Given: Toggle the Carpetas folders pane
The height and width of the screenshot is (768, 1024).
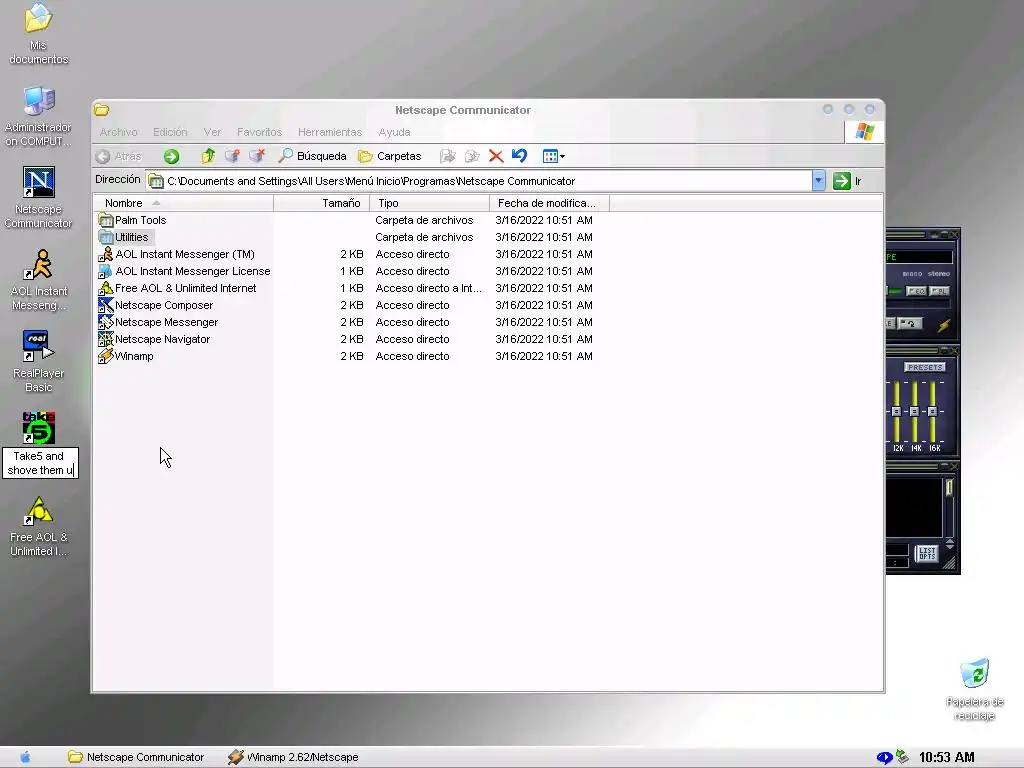Looking at the screenshot, I should coord(390,156).
